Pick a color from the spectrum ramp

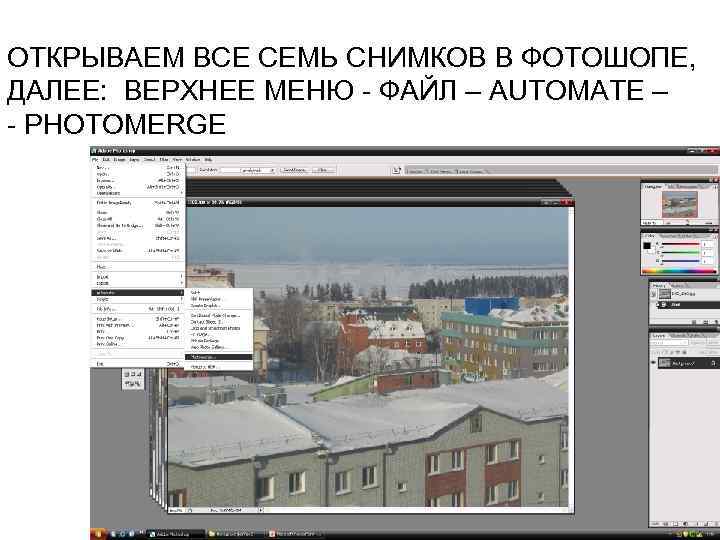click(679, 271)
